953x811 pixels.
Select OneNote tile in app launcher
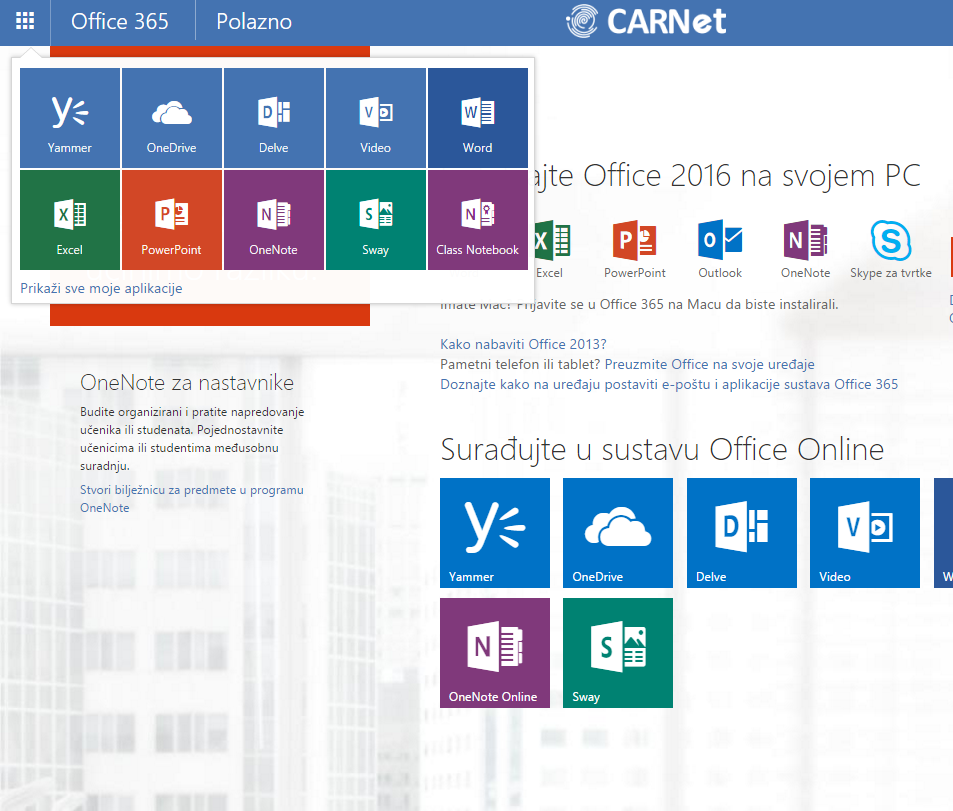coord(274,220)
